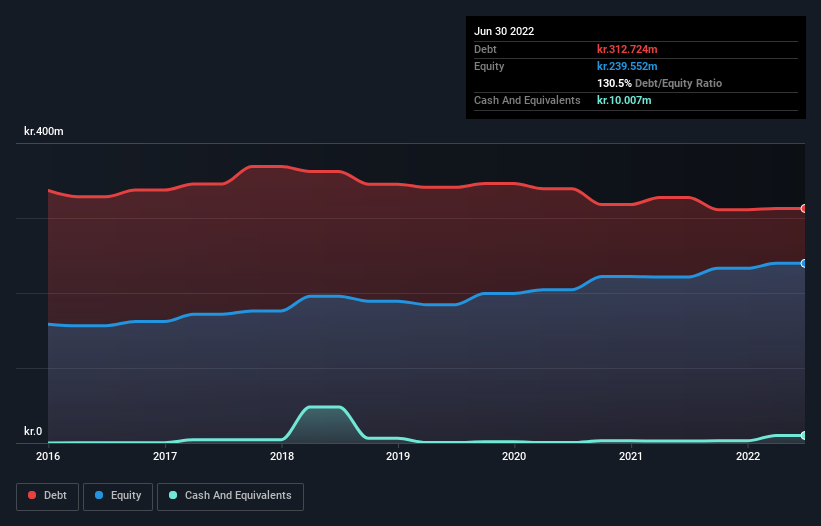The height and width of the screenshot is (526, 821).
Task: Click the blue Equity endpoint marker
Action: pyautogui.click(x=804, y=263)
